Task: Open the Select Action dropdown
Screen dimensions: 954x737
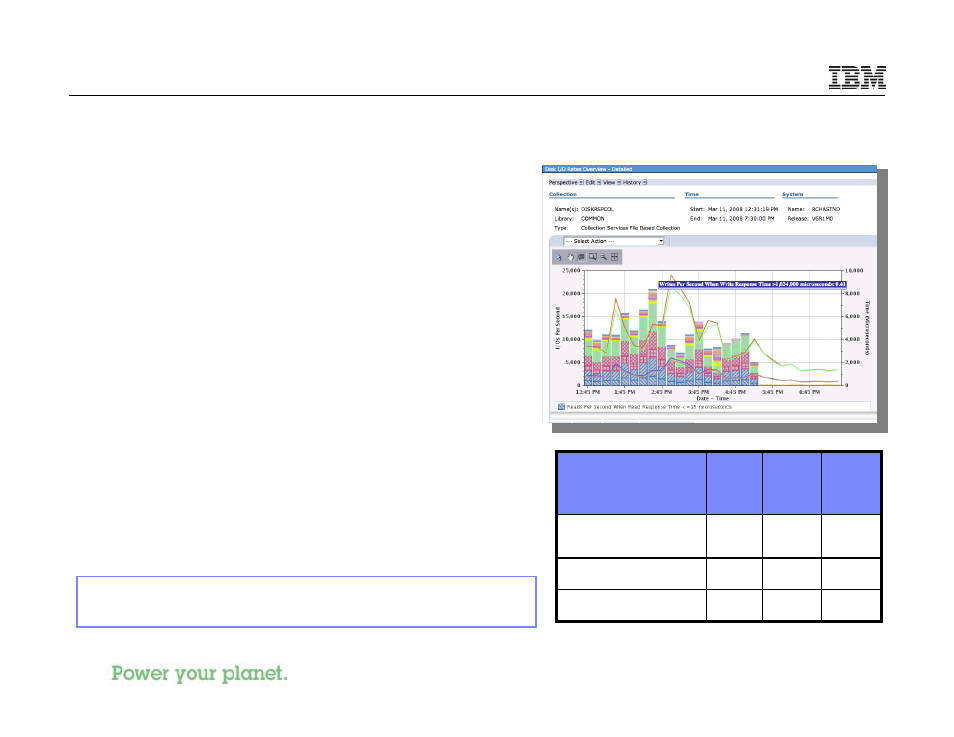Action: 613,241
